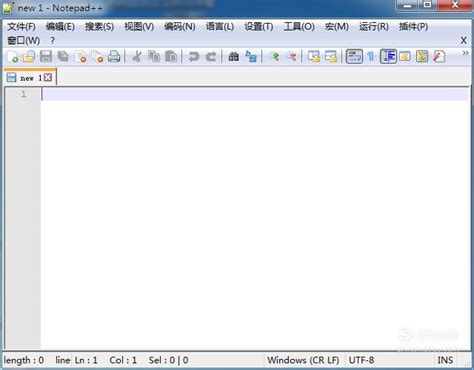Create a new document with New icon
The width and height of the screenshot is (474, 370).
pos(13,57)
